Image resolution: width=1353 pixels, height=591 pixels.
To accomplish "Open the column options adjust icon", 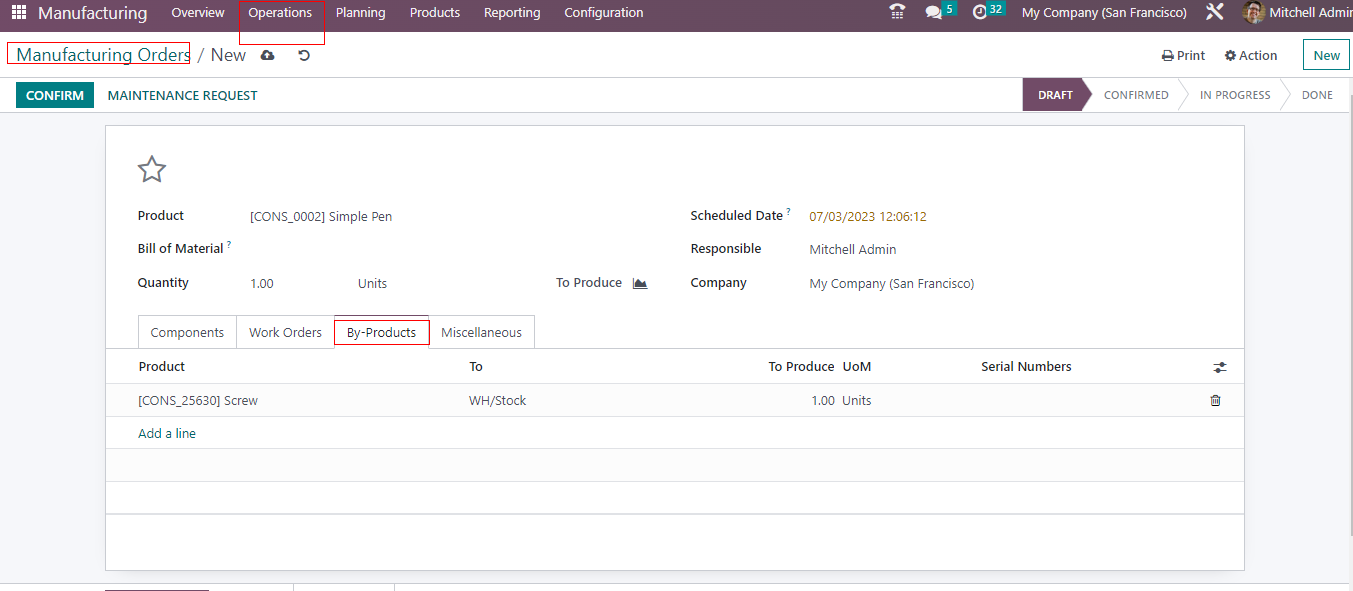I will click(x=1219, y=368).
